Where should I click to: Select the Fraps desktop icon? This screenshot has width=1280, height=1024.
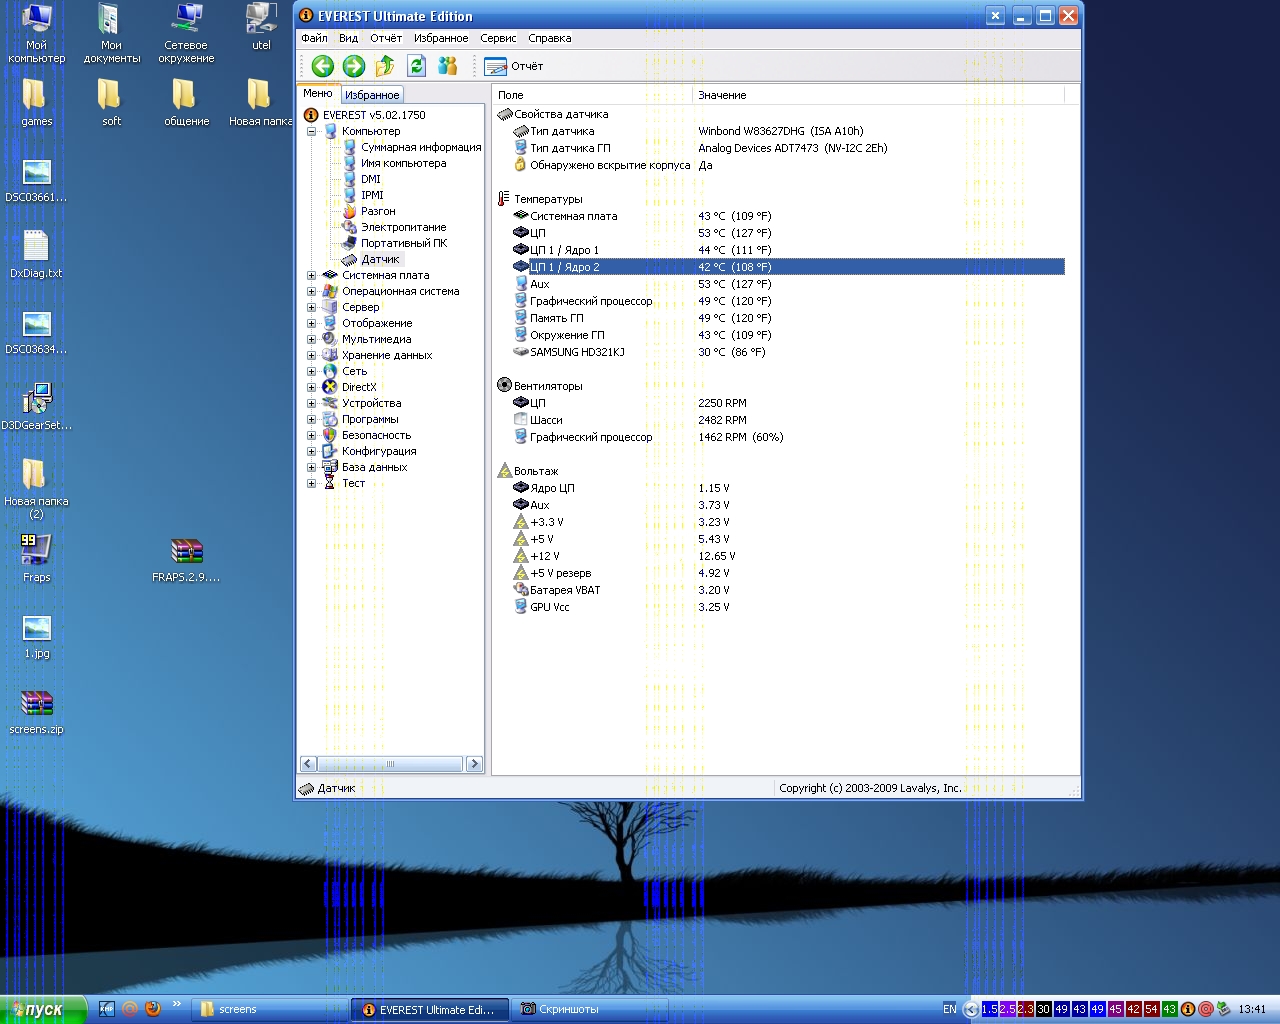coord(37,558)
